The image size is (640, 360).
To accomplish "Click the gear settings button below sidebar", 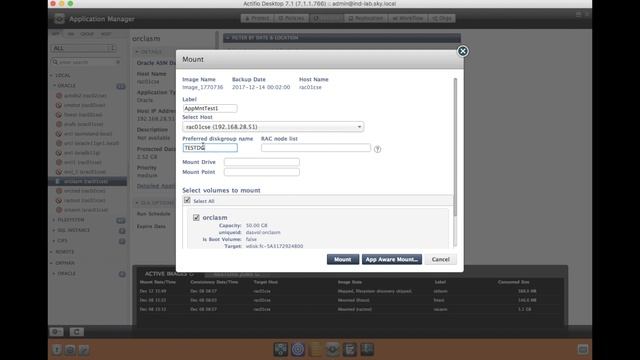I will click(56, 332).
